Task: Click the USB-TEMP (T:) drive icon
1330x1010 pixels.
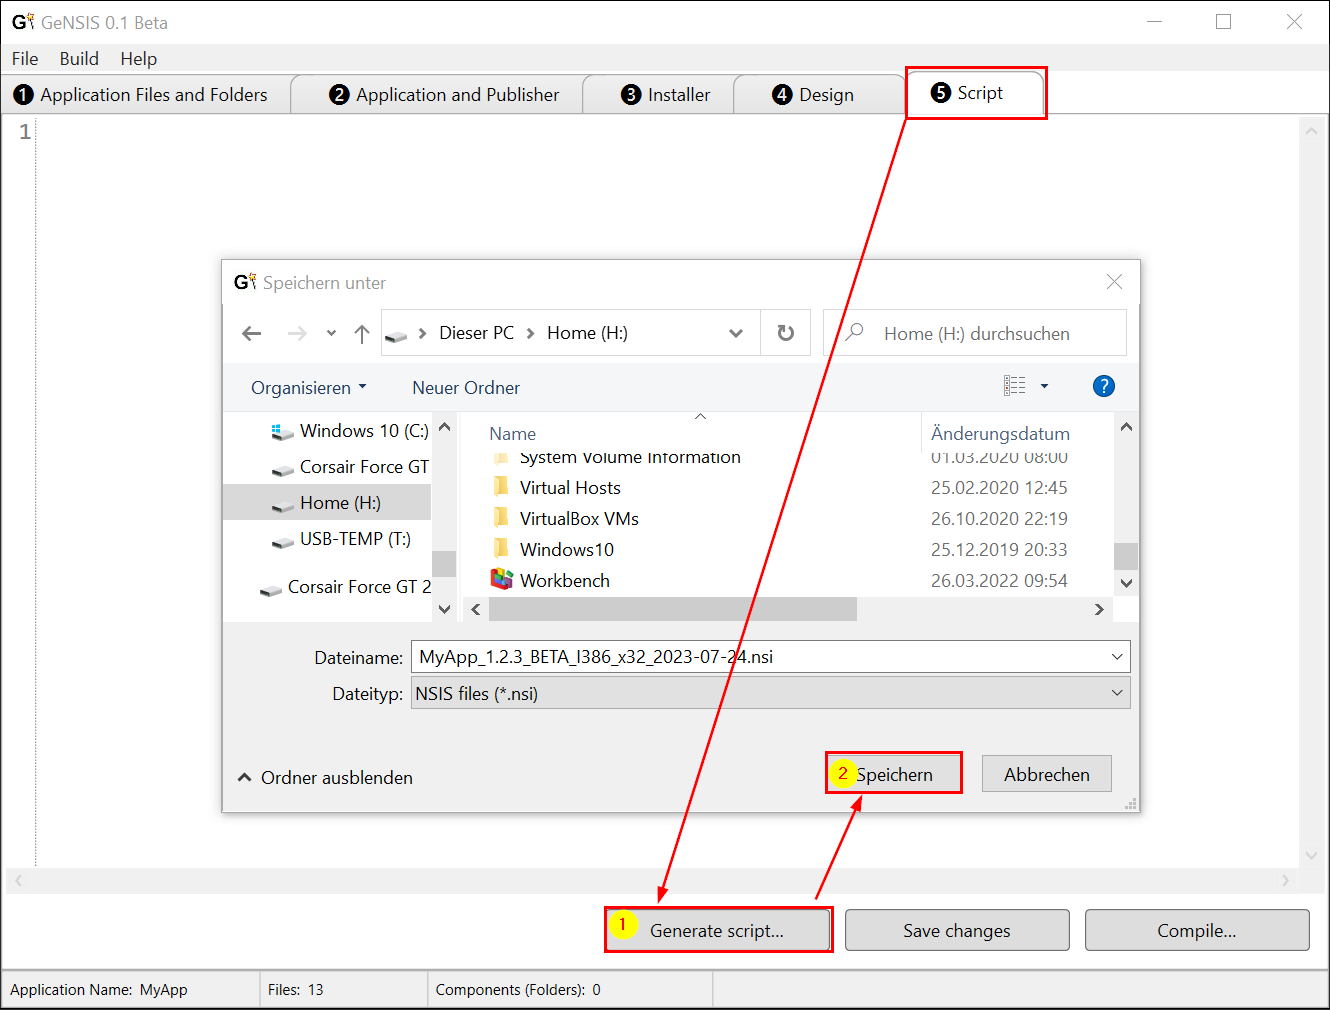Action: (283, 541)
